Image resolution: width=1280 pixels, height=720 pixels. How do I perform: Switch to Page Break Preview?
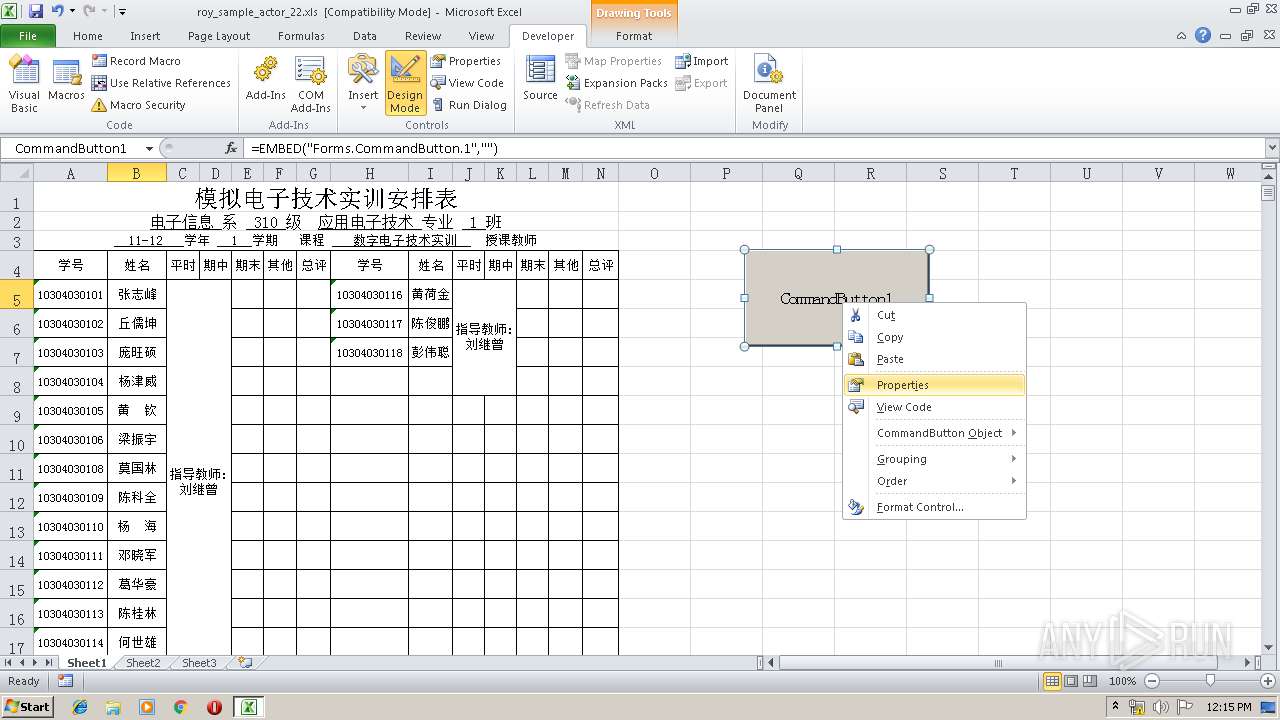(1090, 681)
